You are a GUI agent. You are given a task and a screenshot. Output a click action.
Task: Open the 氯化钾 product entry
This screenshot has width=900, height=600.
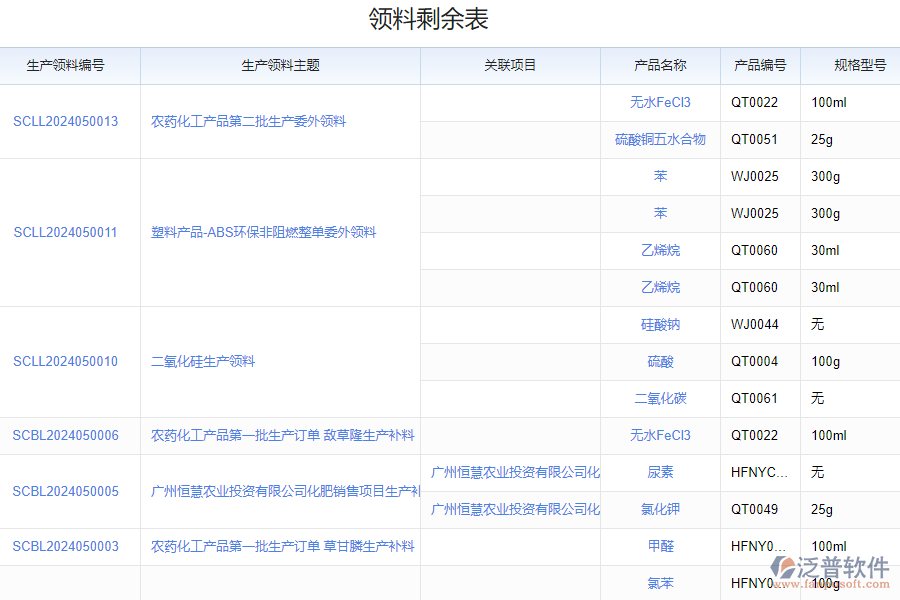tap(660, 509)
